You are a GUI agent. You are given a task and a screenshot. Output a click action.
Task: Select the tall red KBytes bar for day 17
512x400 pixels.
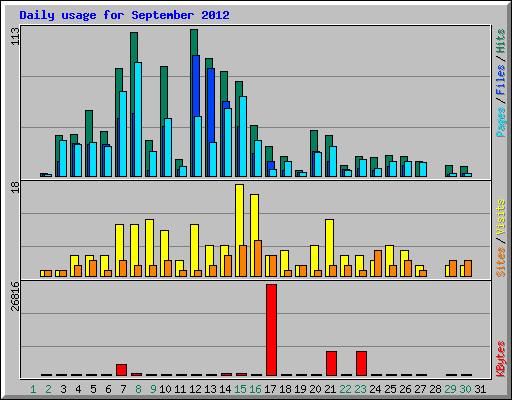271,330
